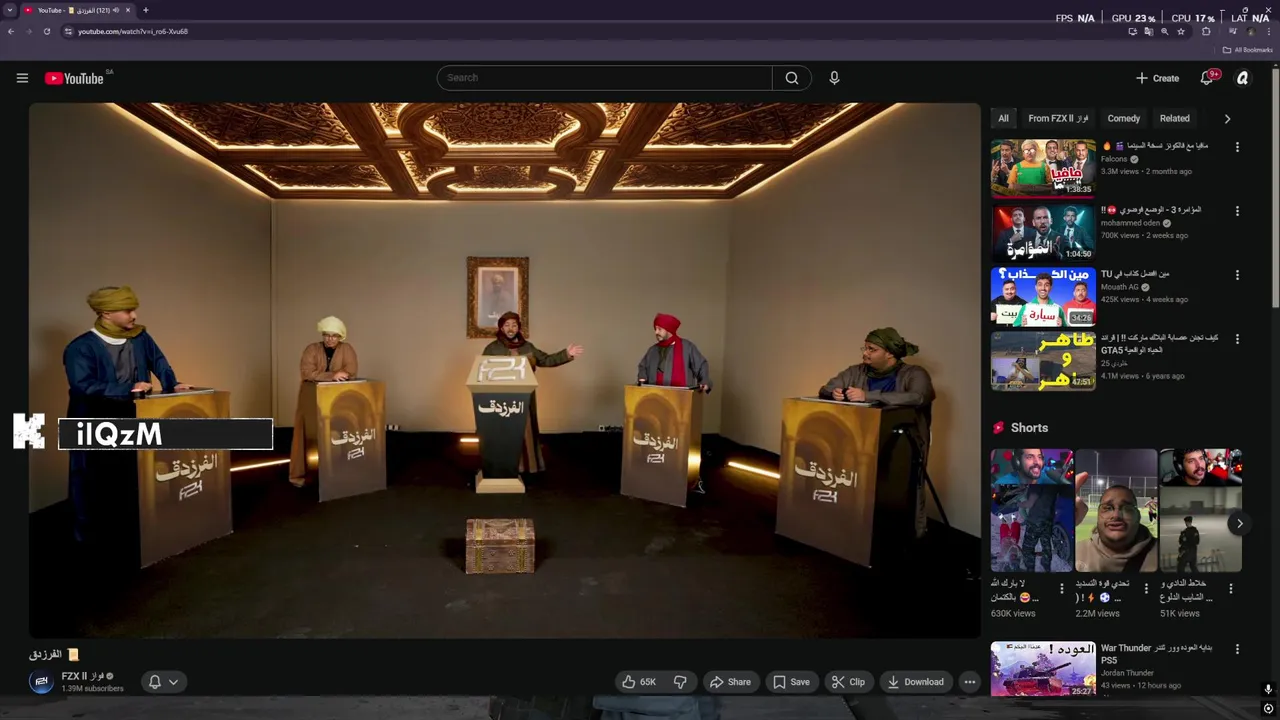Open options for 2.2M views Short
Viewport: 1280px width, 720px height.
1146,589
